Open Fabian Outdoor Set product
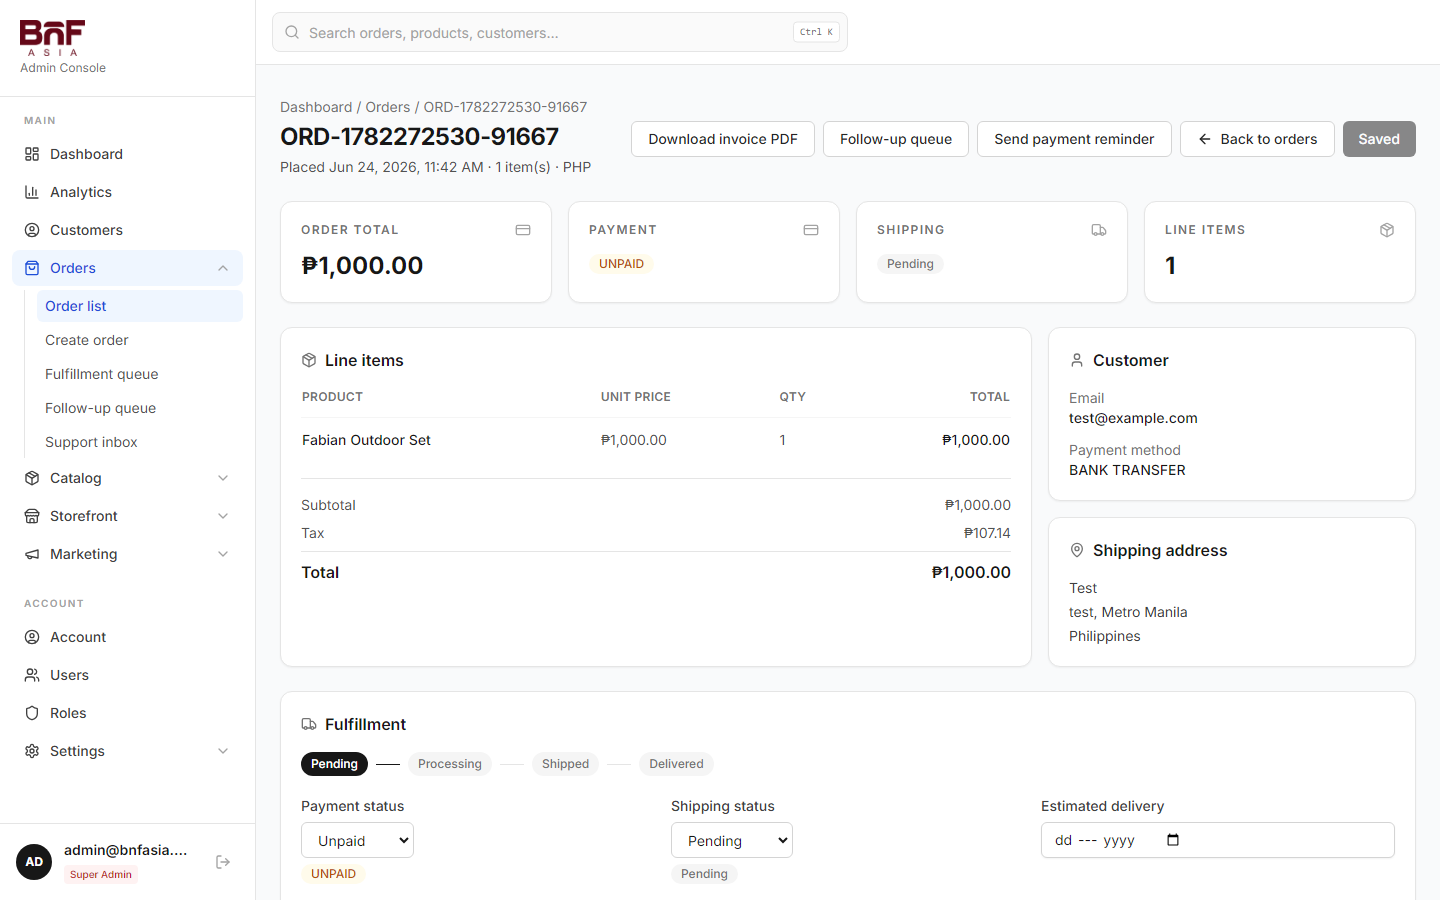 coord(366,440)
